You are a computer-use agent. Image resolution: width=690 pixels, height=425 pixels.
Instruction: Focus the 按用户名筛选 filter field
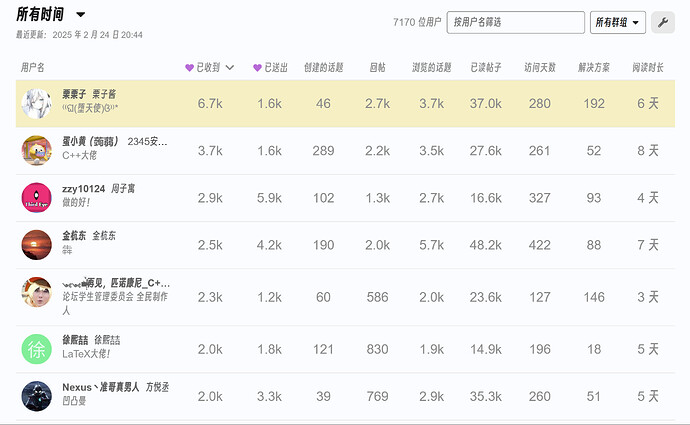coord(515,22)
